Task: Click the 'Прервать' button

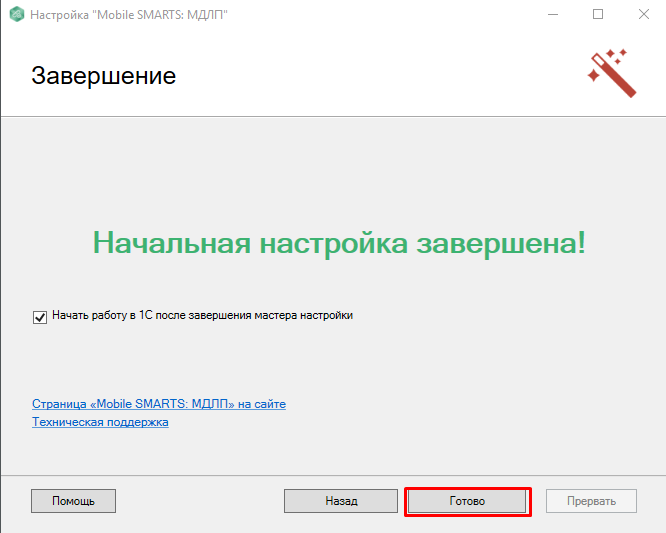Action: 591,501
